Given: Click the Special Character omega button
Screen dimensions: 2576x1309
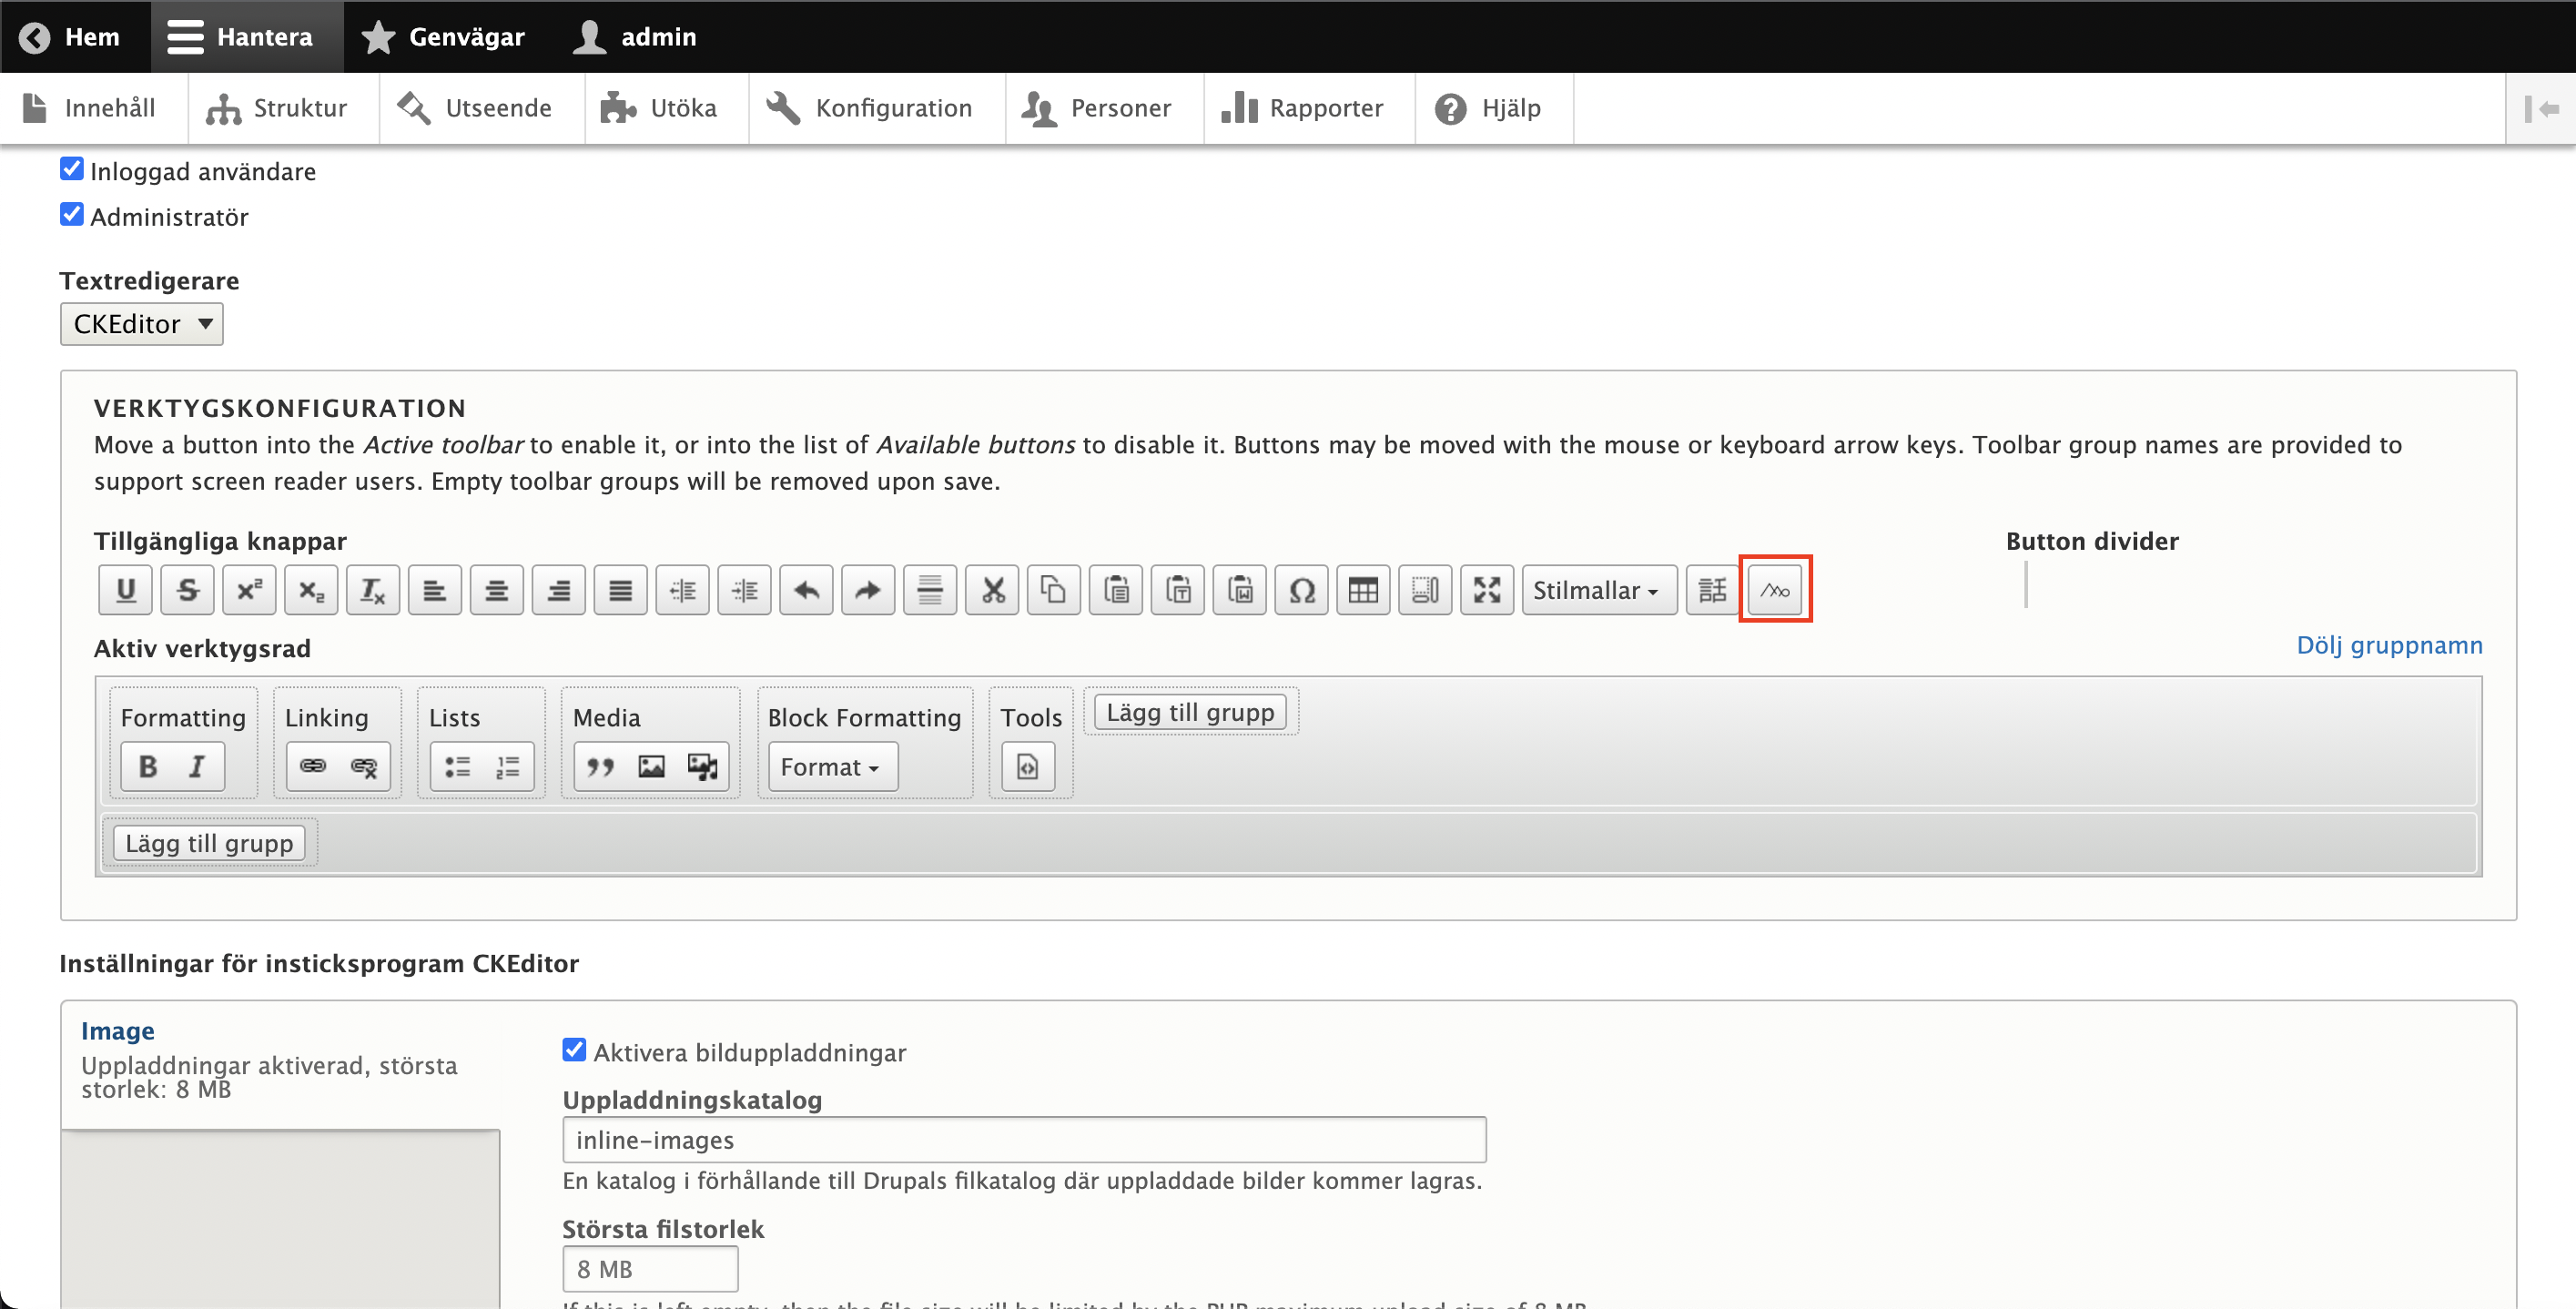Looking at the screenshot, I should (x=1301, y=590).
